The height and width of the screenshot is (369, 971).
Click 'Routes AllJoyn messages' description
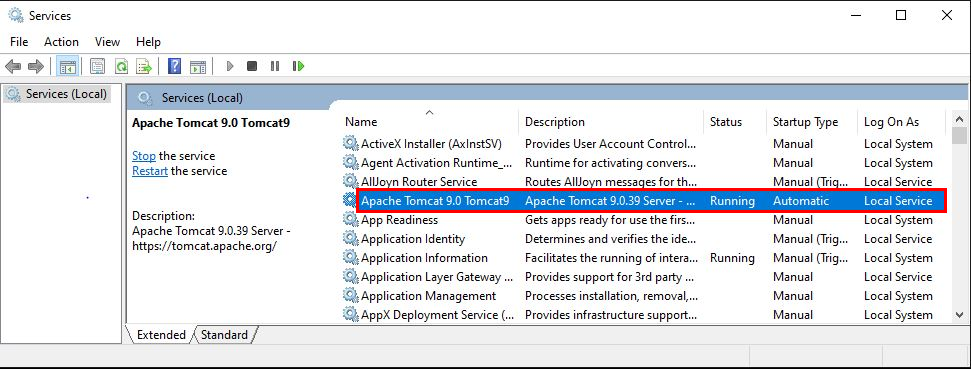(x=611, y=181)
